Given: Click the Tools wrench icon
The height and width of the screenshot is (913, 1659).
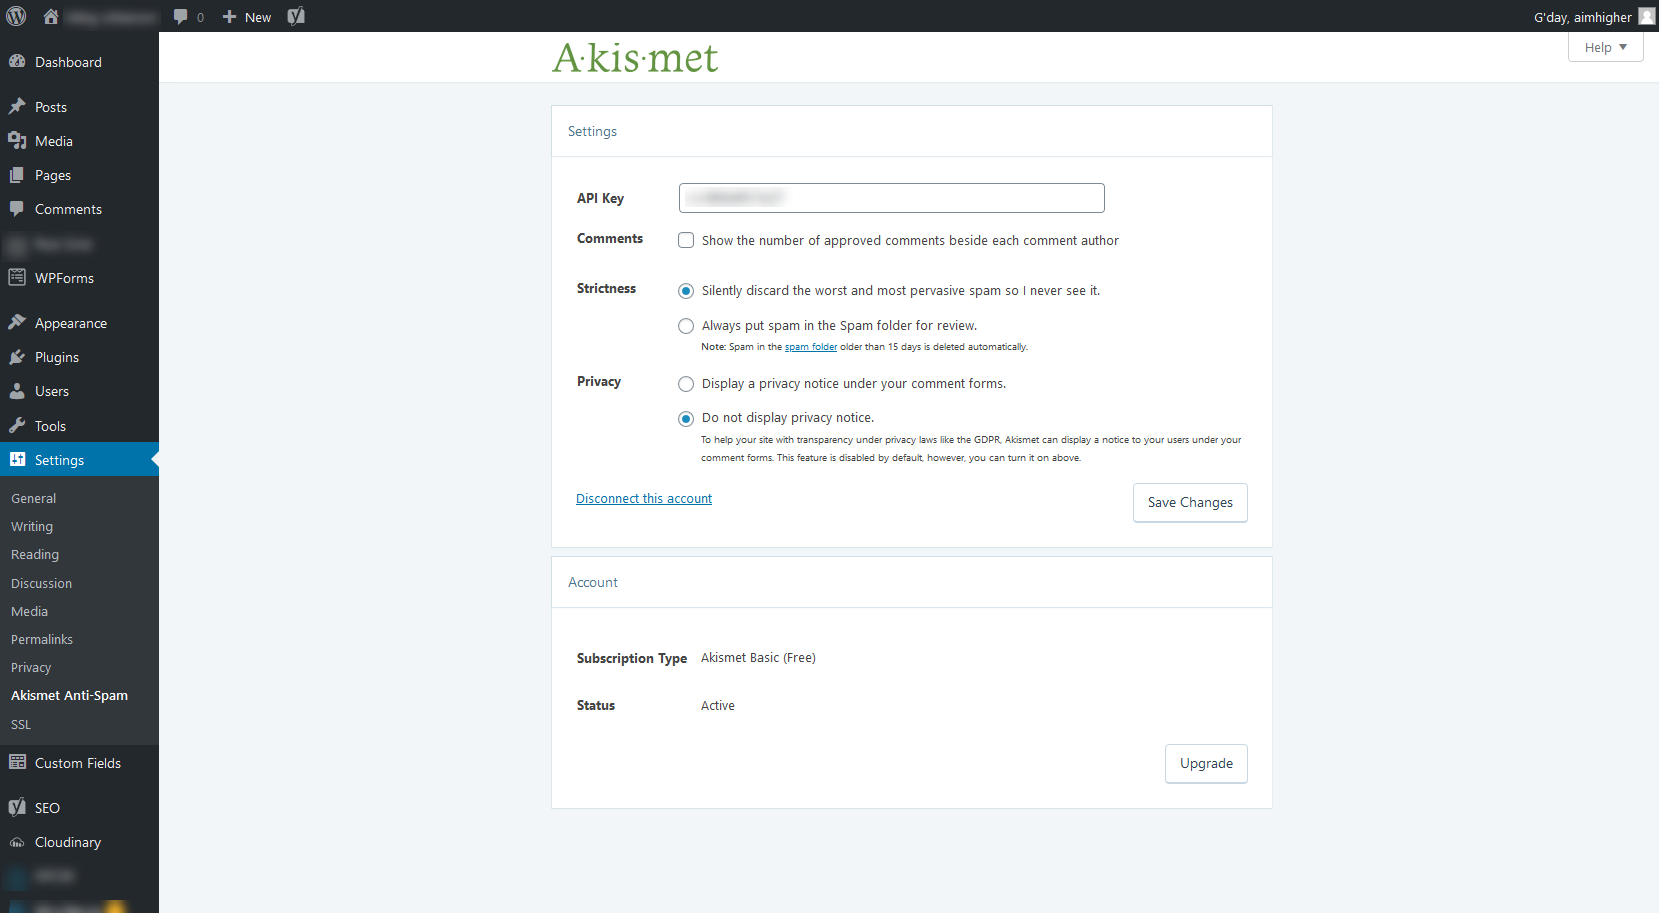Looking at the screenshot, I should point(17,425).
